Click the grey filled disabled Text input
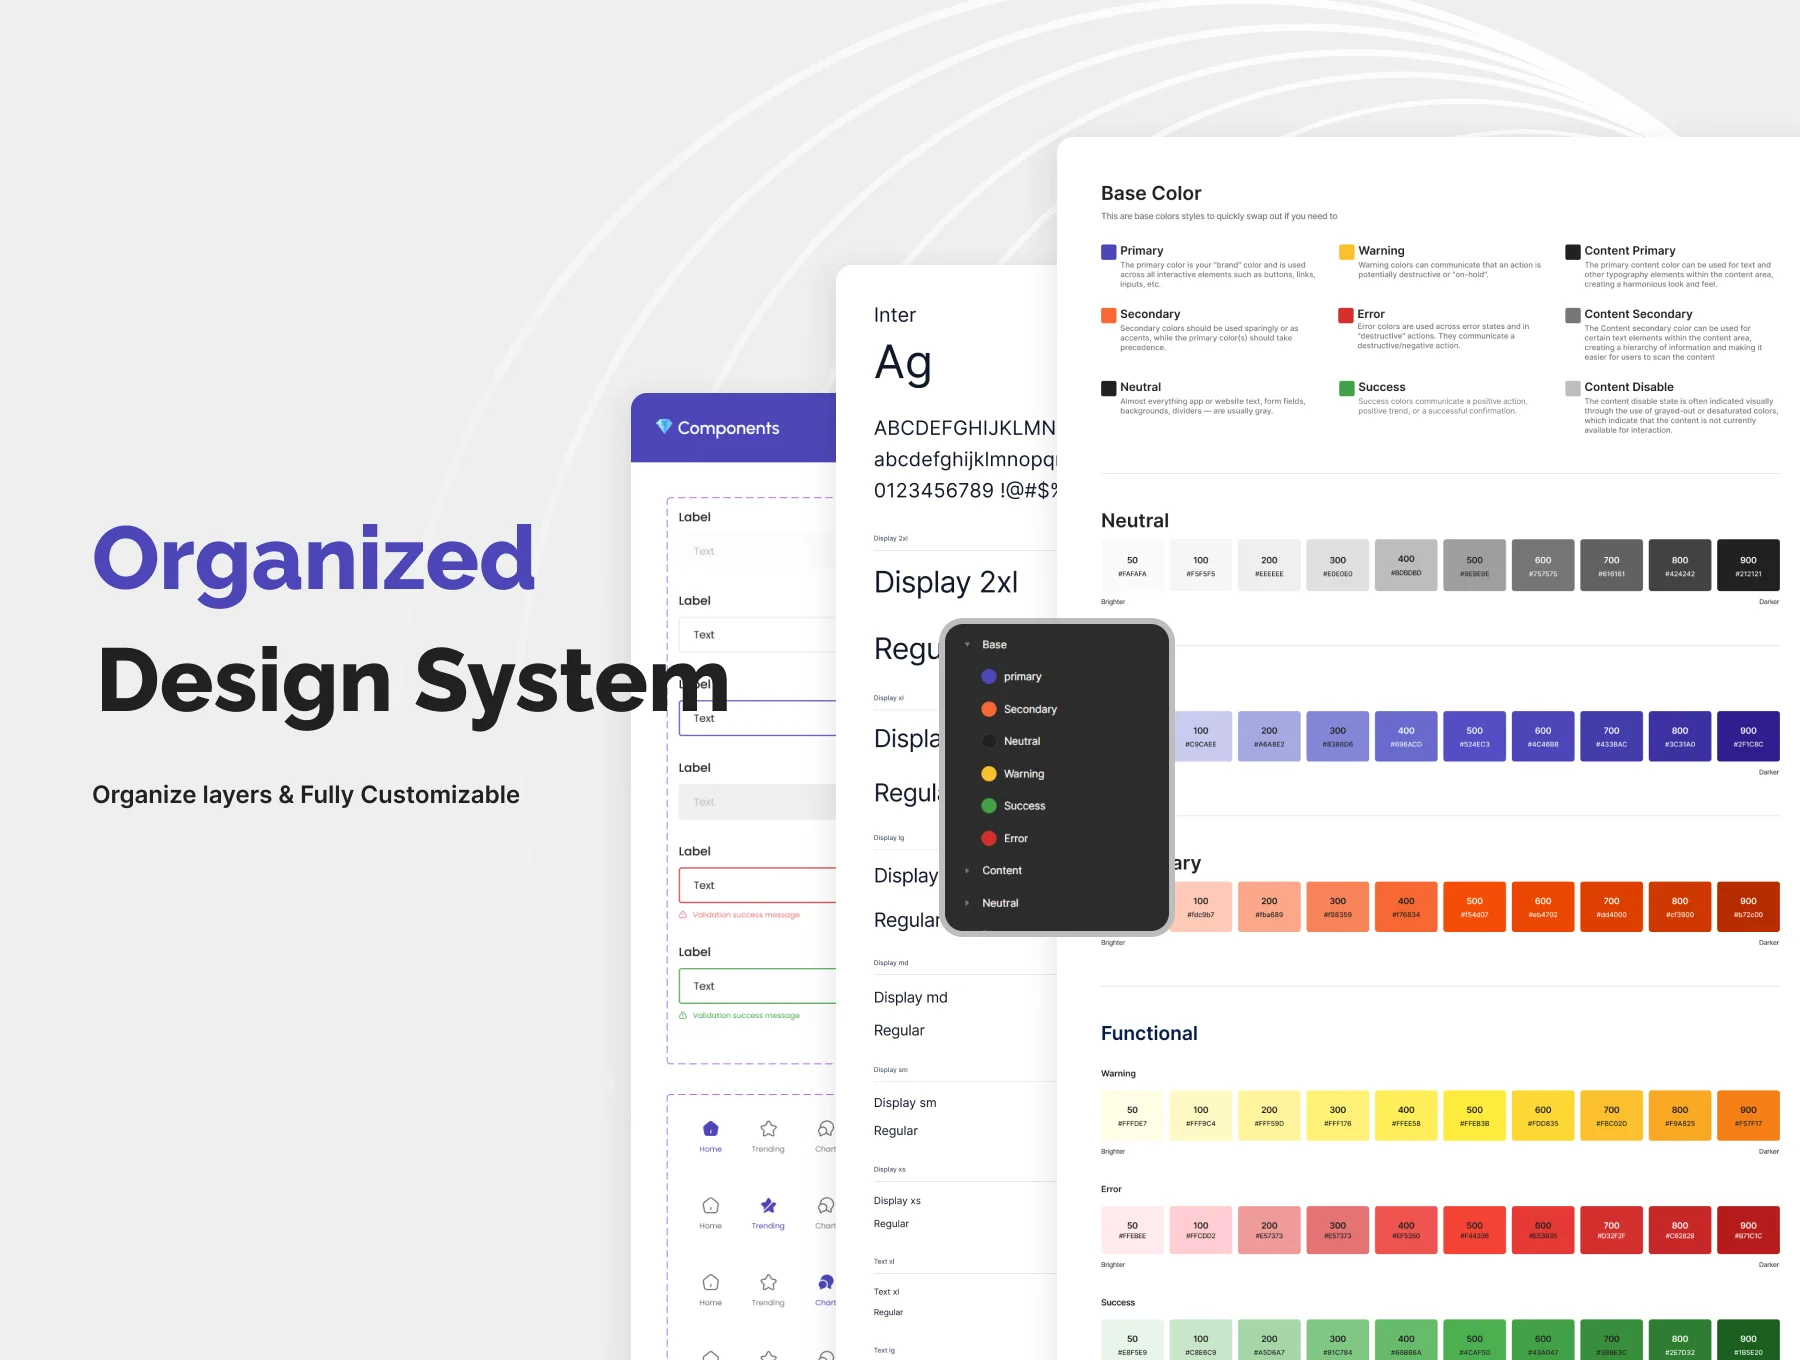The image size is (1800, 1360). click(757, 802)
